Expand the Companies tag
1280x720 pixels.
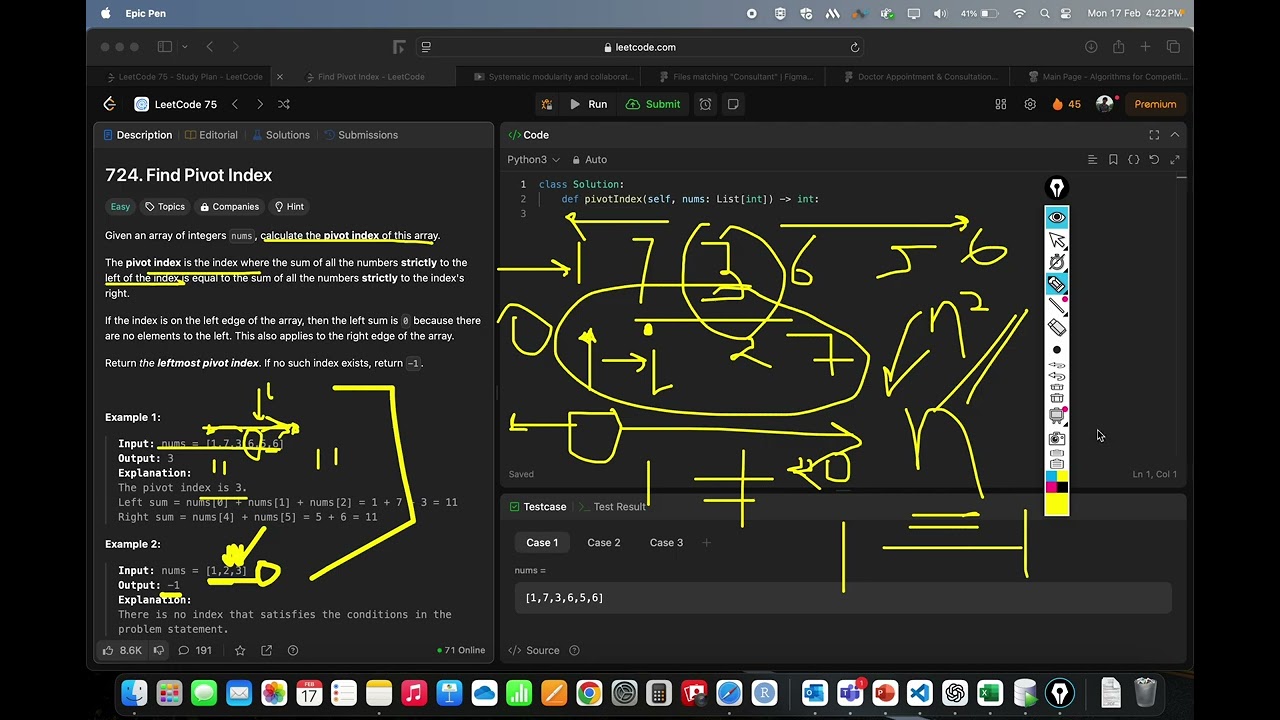coord(230,207)
